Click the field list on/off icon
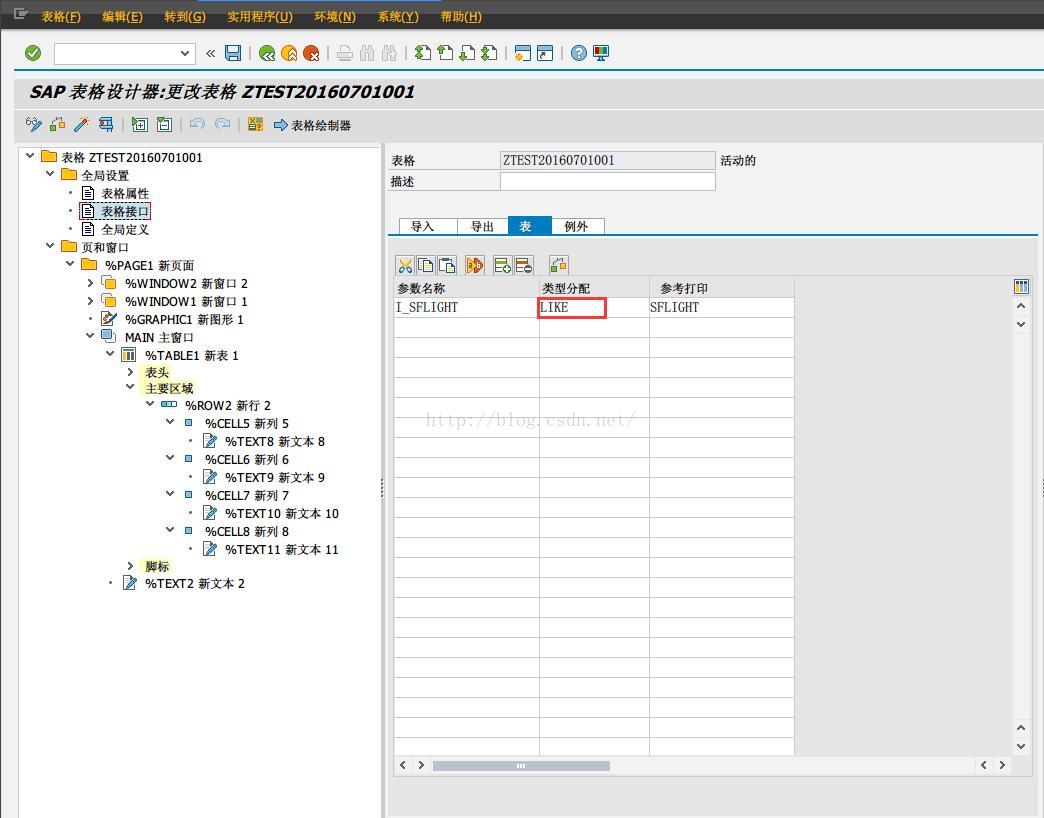Viewport: 1044px width, 818px height. tap(255, 124)
